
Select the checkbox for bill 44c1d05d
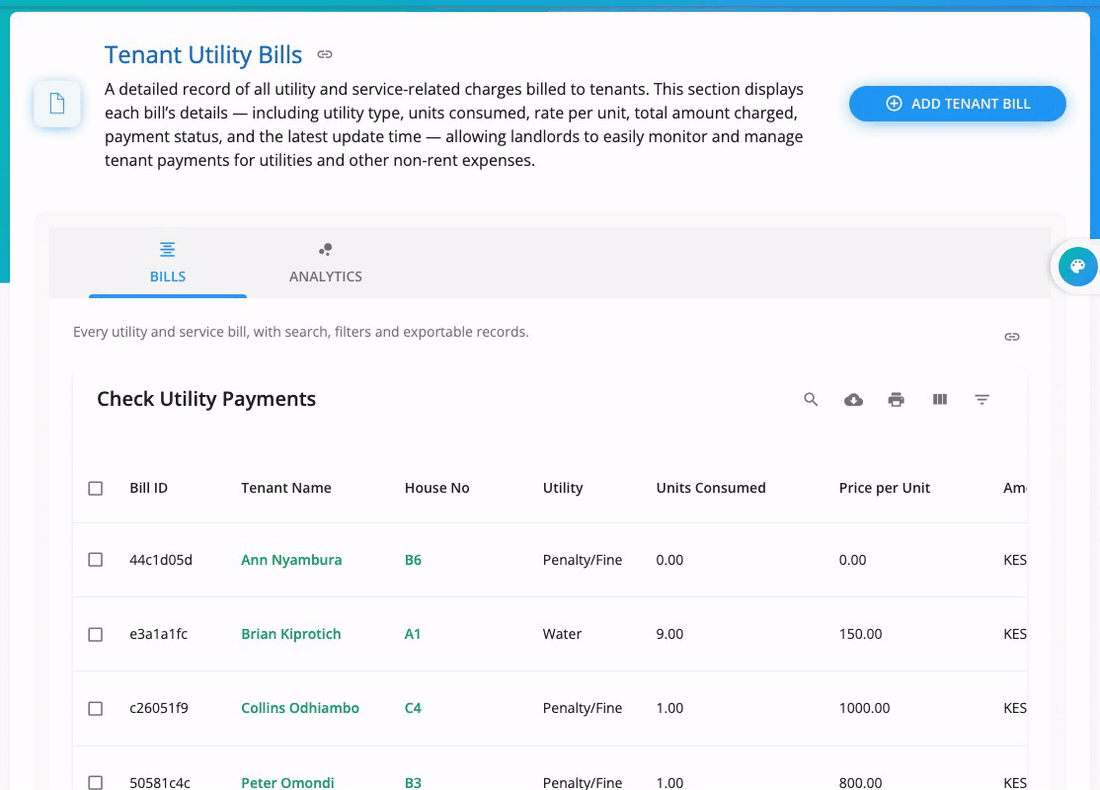click(x=95, y=560)
